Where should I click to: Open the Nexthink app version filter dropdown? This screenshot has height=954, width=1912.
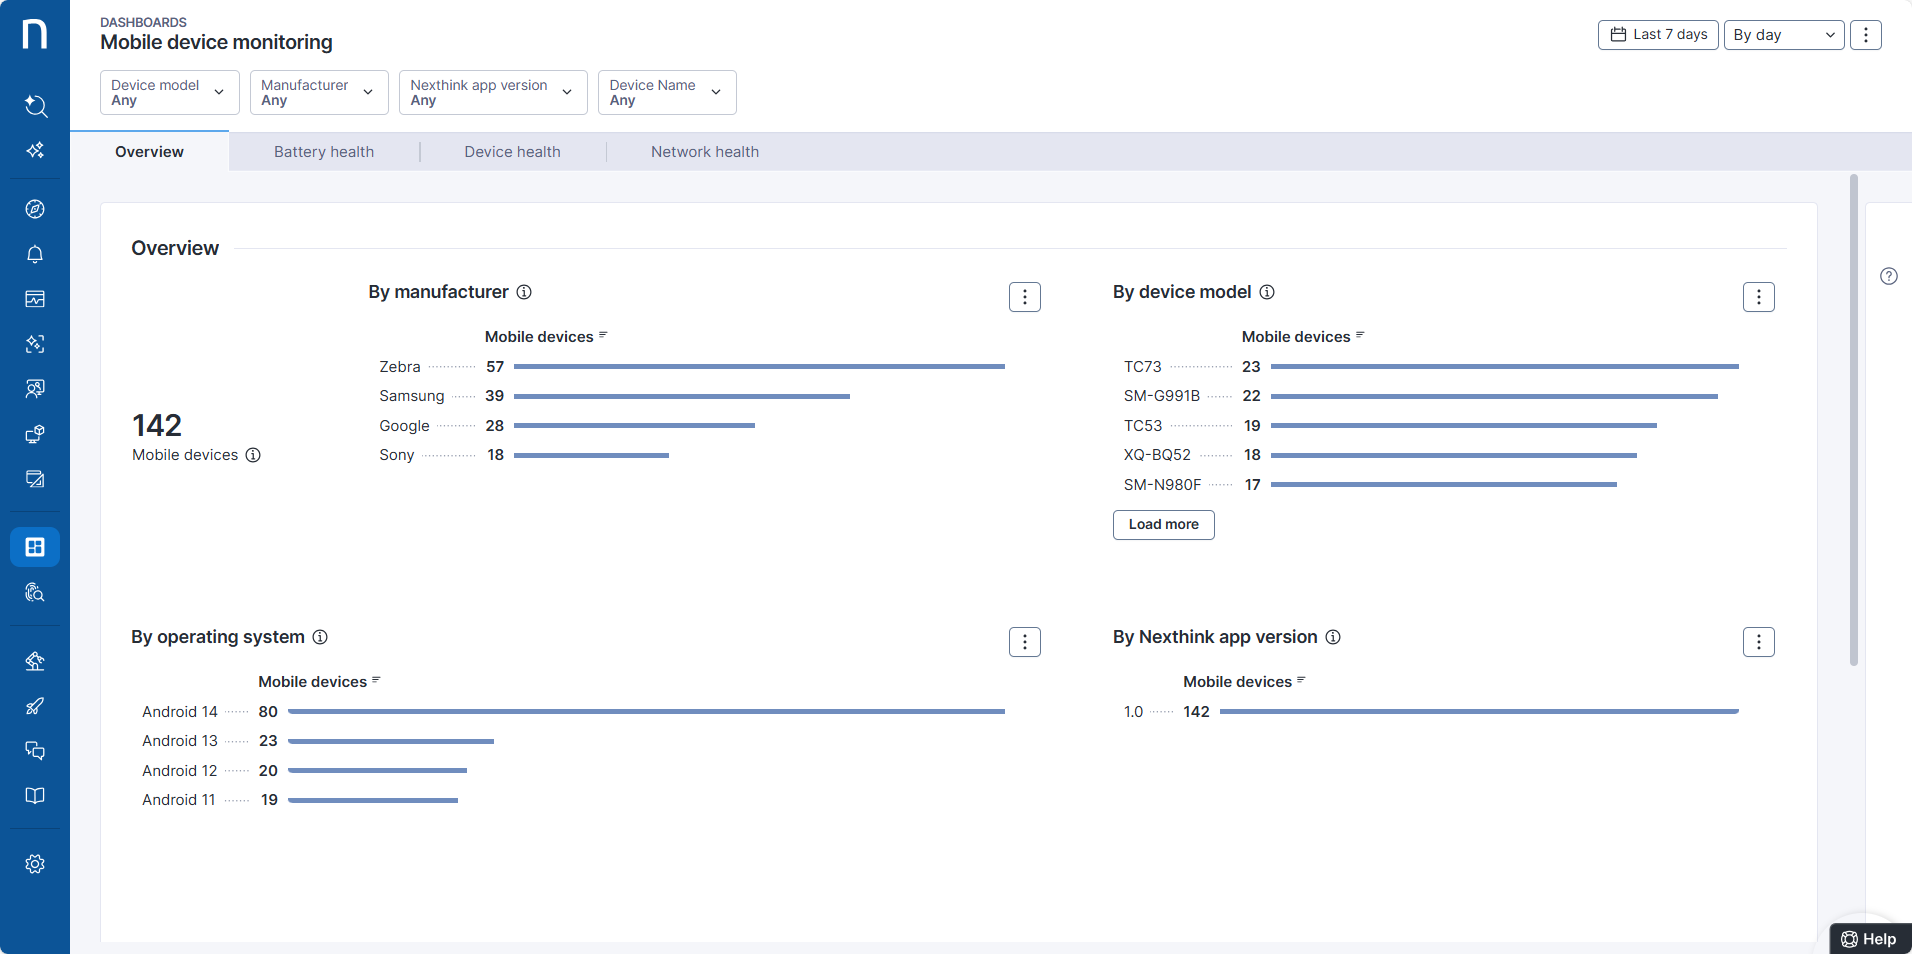pyautogui.click(x=492, y=93)
